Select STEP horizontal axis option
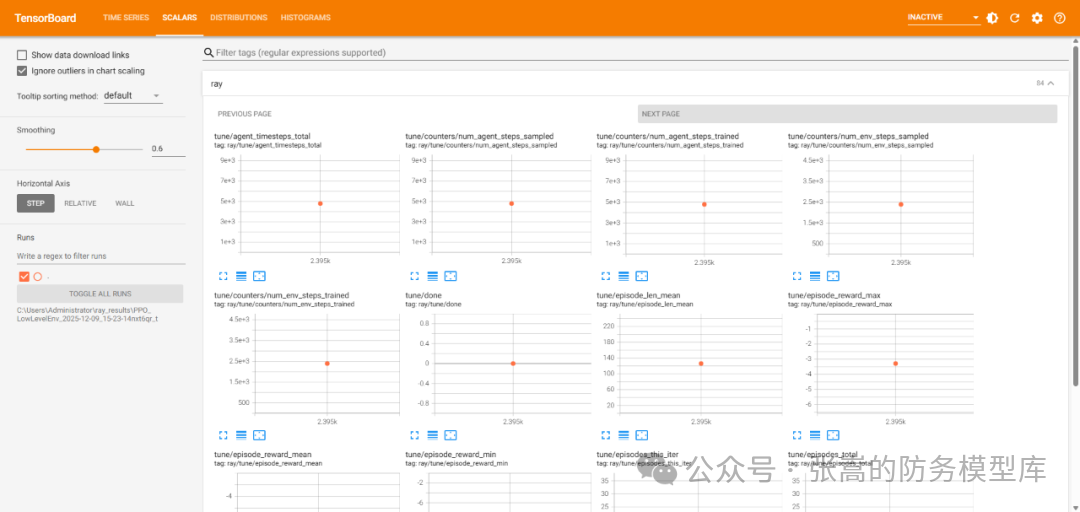This screenshot has height=512, width=1080. 36,203
